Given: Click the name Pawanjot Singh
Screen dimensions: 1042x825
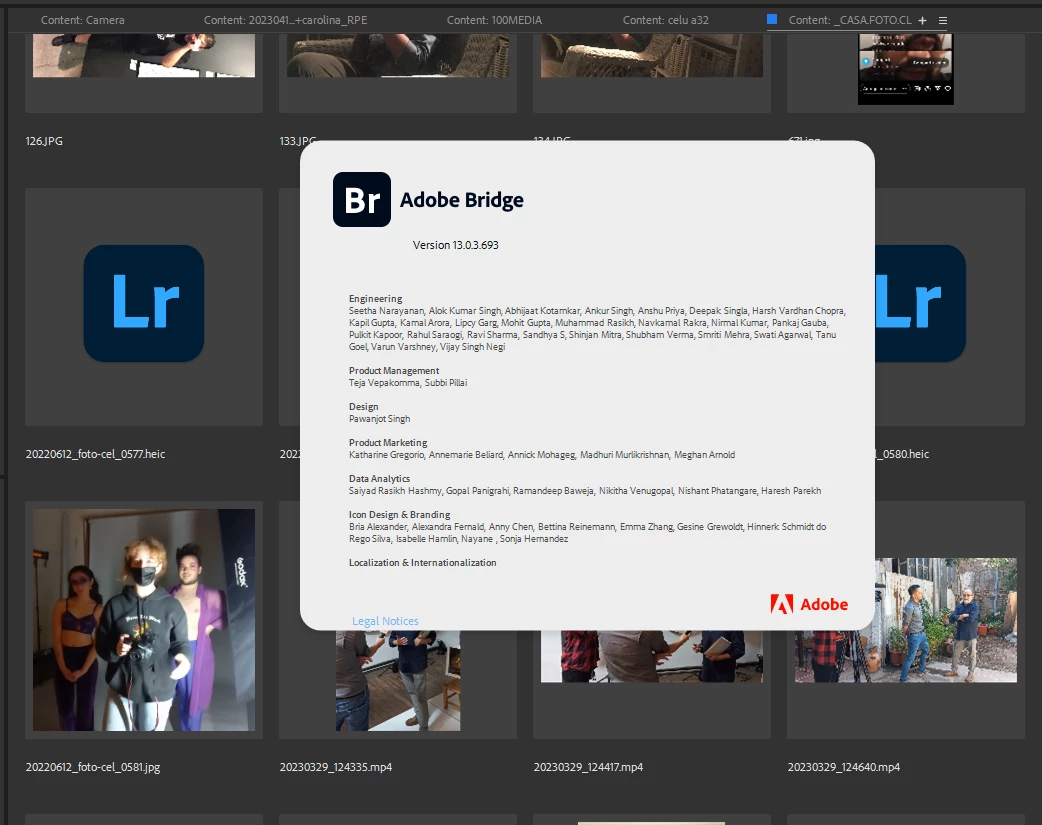Looking at the screenshot, I should coord(379,419).
